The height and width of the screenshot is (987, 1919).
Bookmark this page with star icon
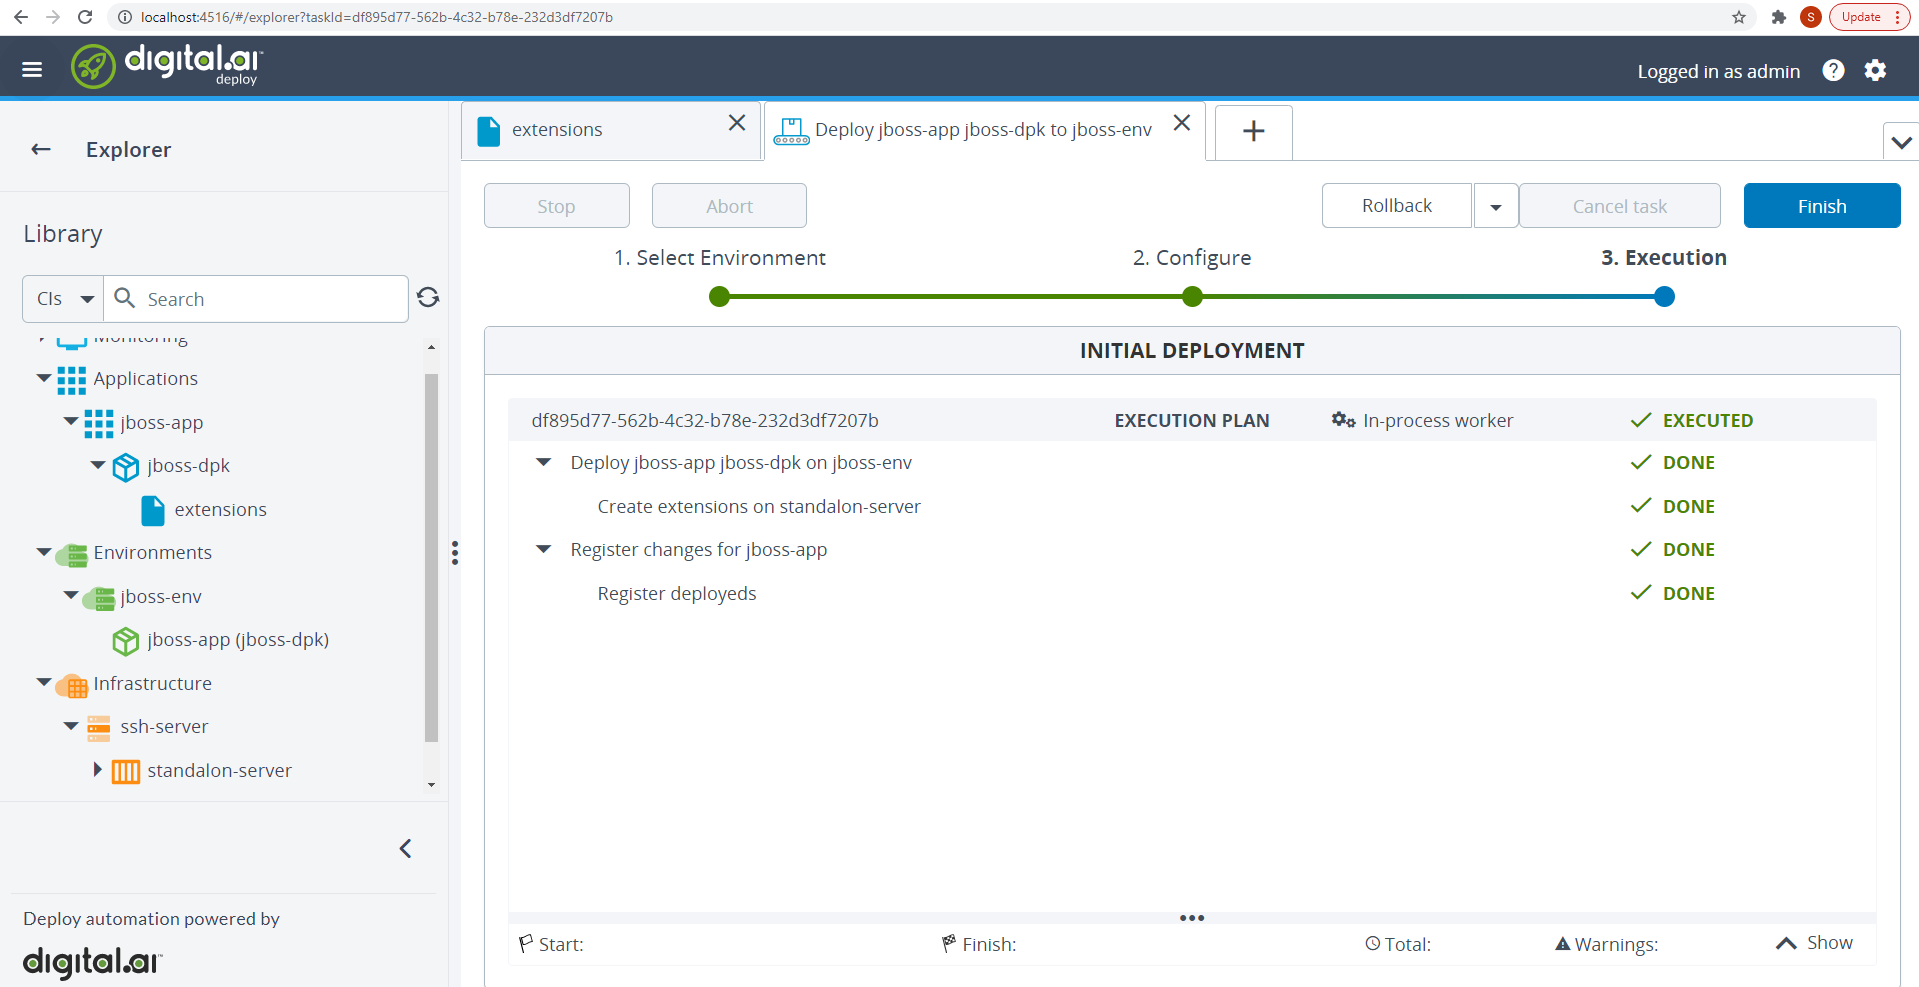click(1739, 17)
